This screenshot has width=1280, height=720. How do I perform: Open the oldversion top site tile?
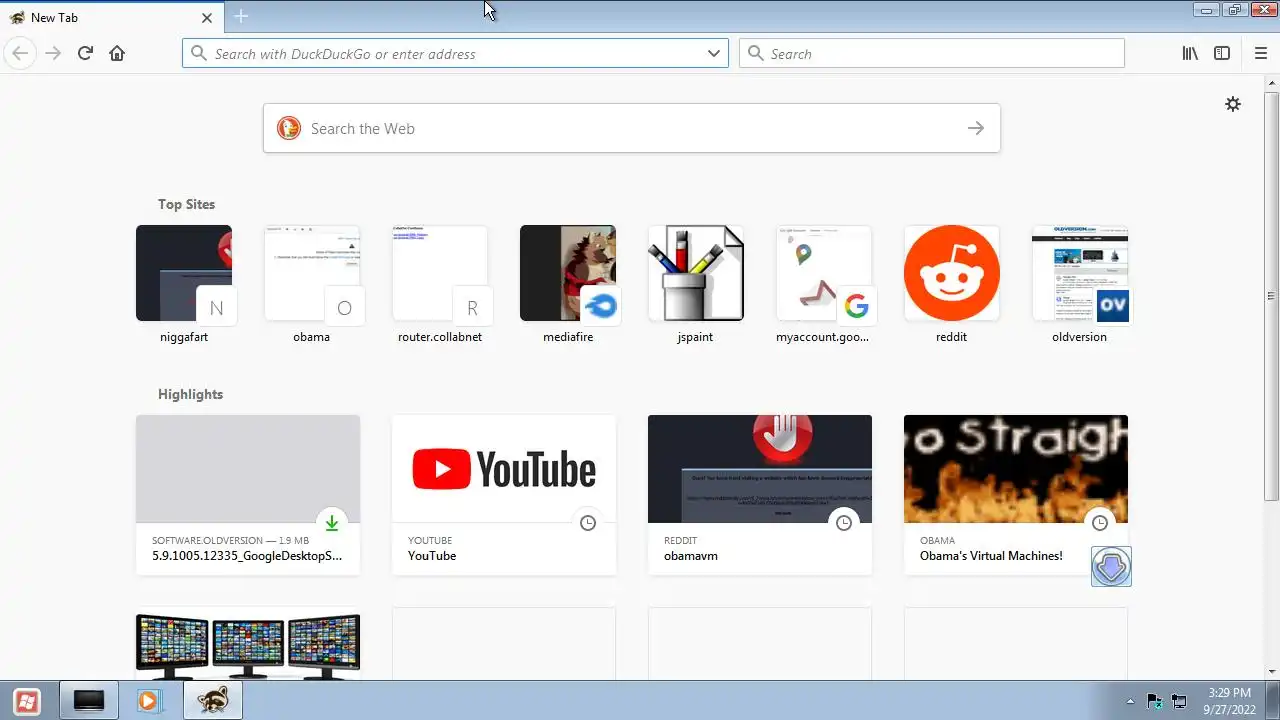(x=1080, y=285)
